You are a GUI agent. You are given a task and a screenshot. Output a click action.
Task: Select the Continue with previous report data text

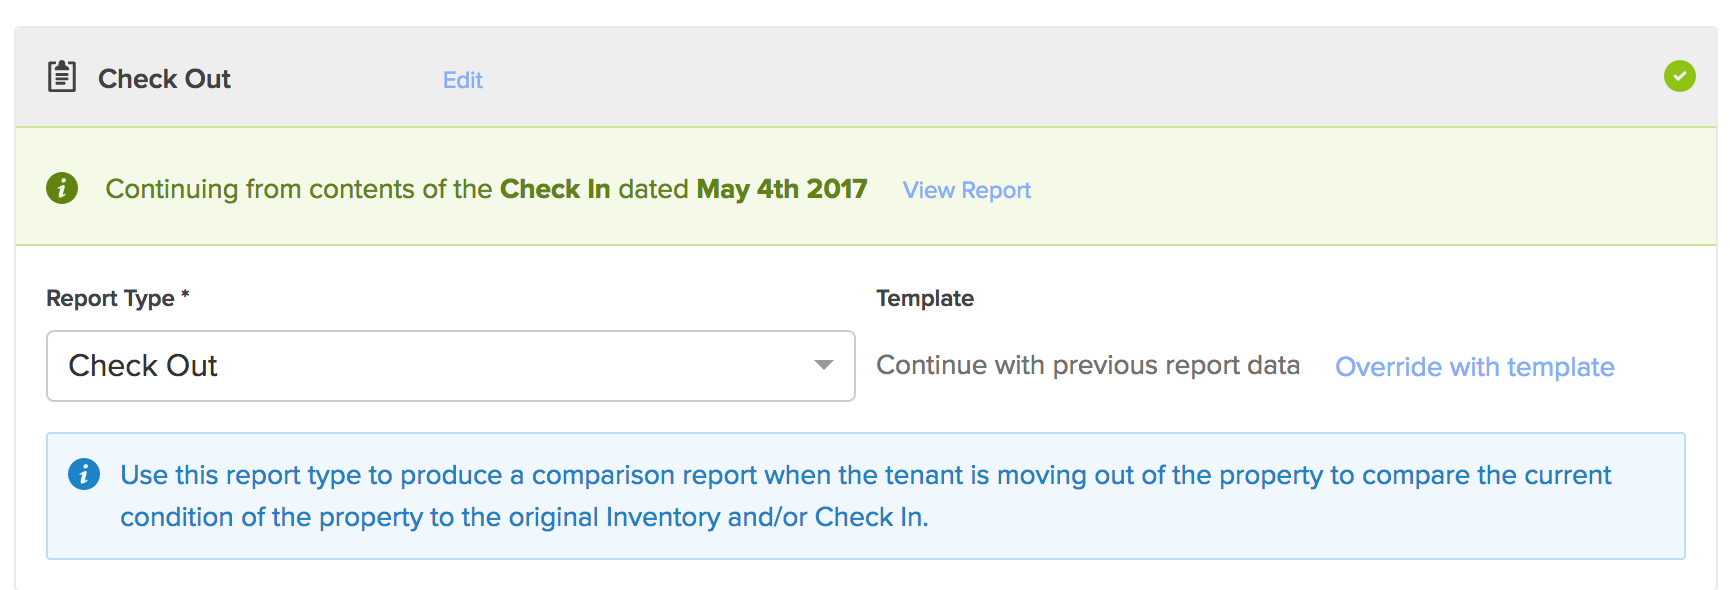click(x=1088, y=365)
